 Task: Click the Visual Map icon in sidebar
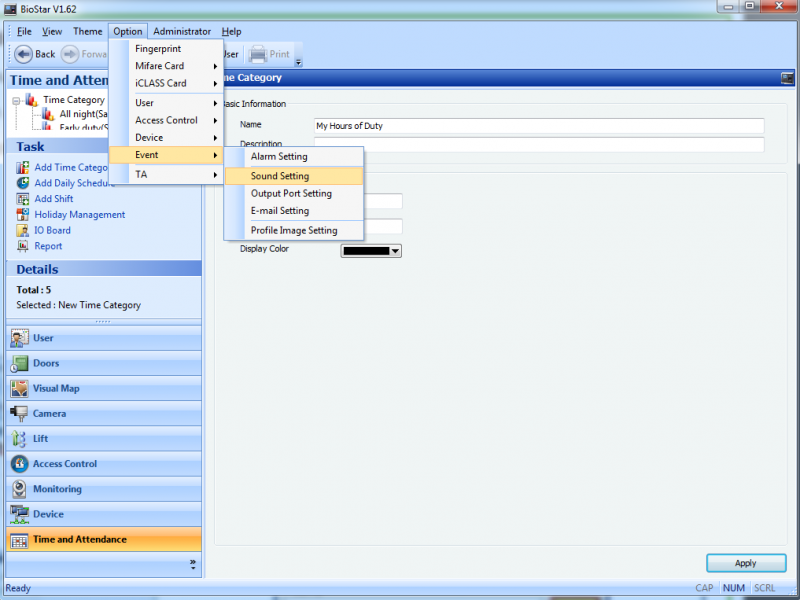click(19, 389)
